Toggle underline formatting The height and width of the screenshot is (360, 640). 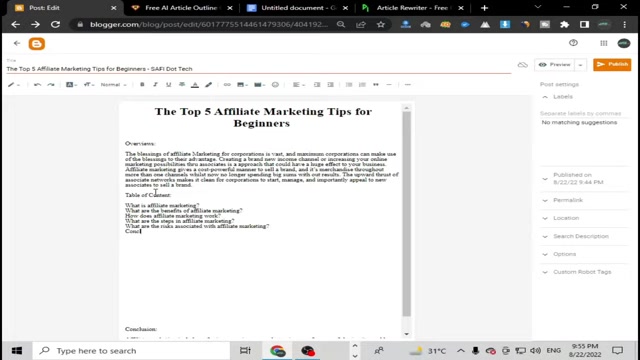[168, 84]
